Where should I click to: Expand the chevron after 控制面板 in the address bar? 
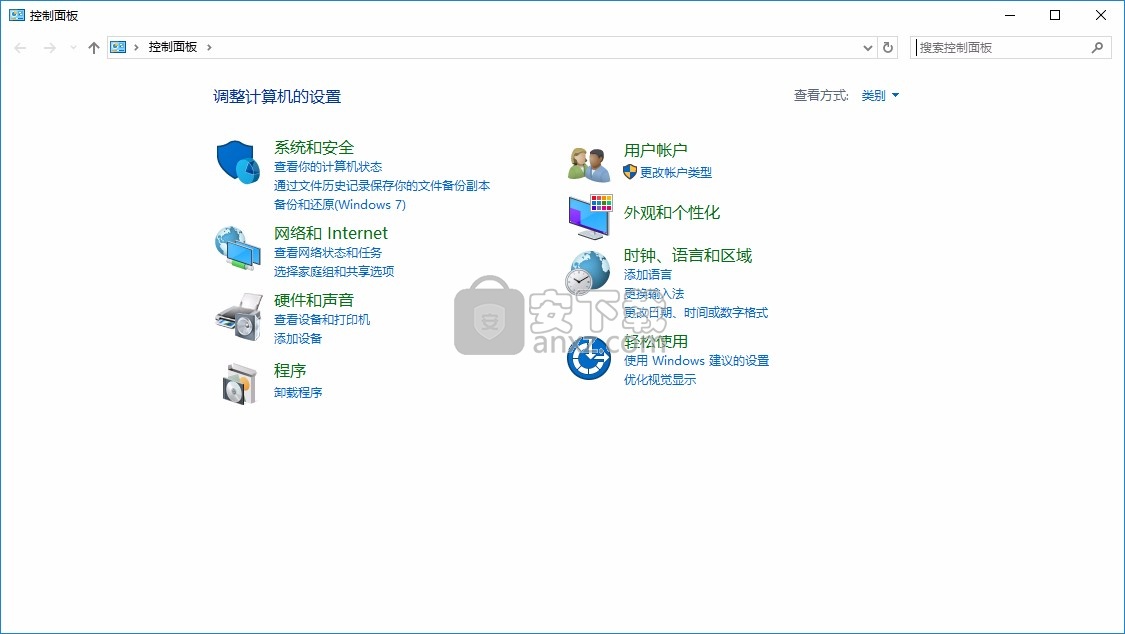click(209, 47)
